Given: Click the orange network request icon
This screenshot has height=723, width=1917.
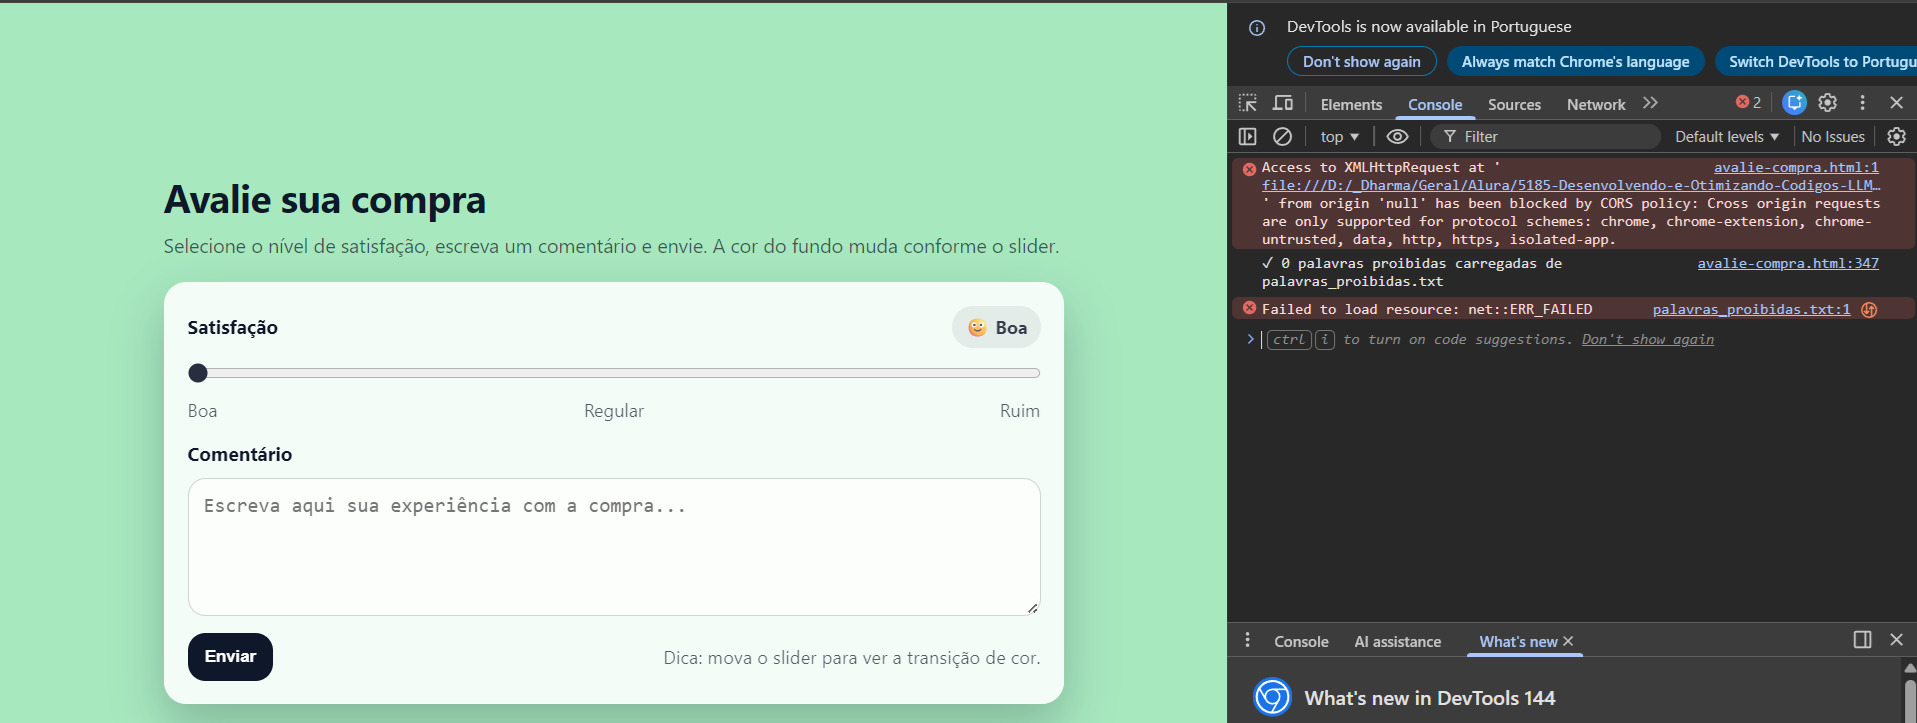Looking at the screenshot, I should coord(1869,310).
